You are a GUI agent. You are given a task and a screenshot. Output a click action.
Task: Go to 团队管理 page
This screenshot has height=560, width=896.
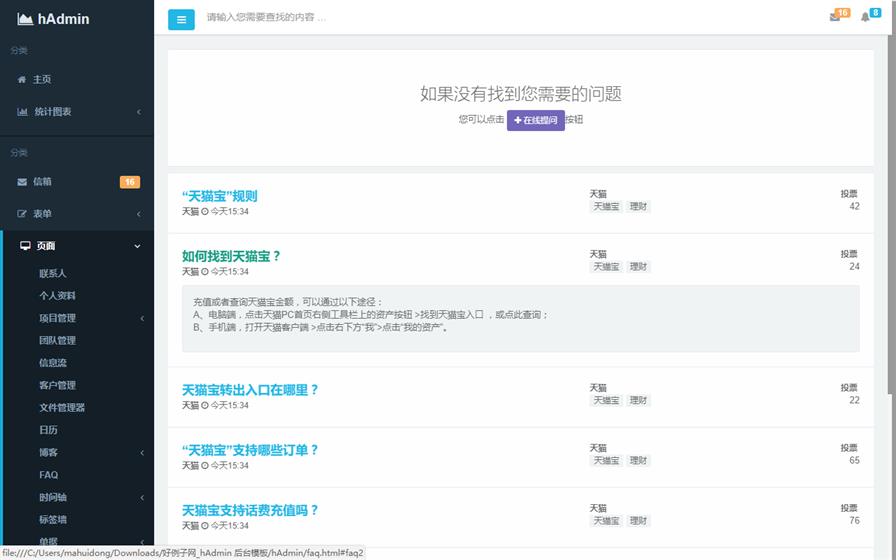click(57, 340)
